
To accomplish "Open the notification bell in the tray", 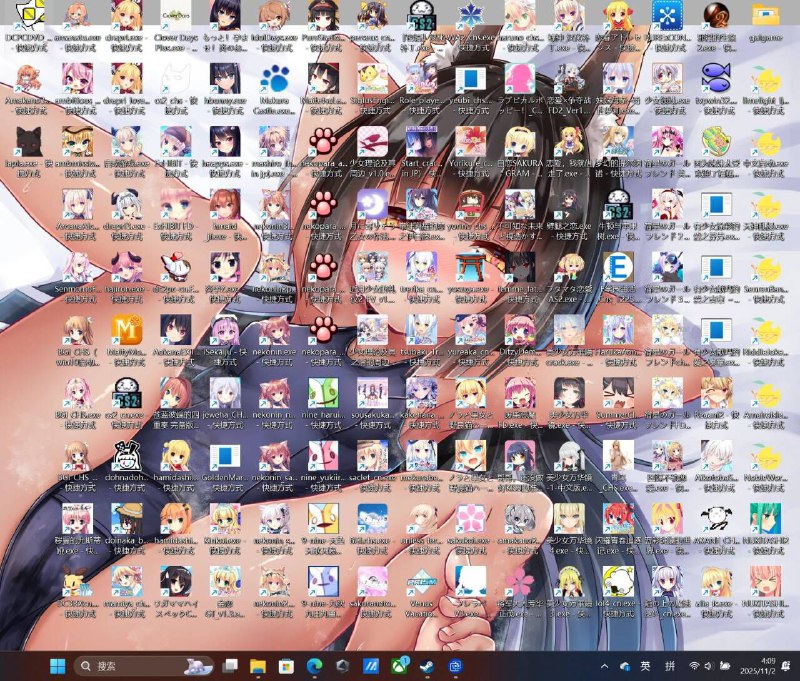I will [787, 666].
